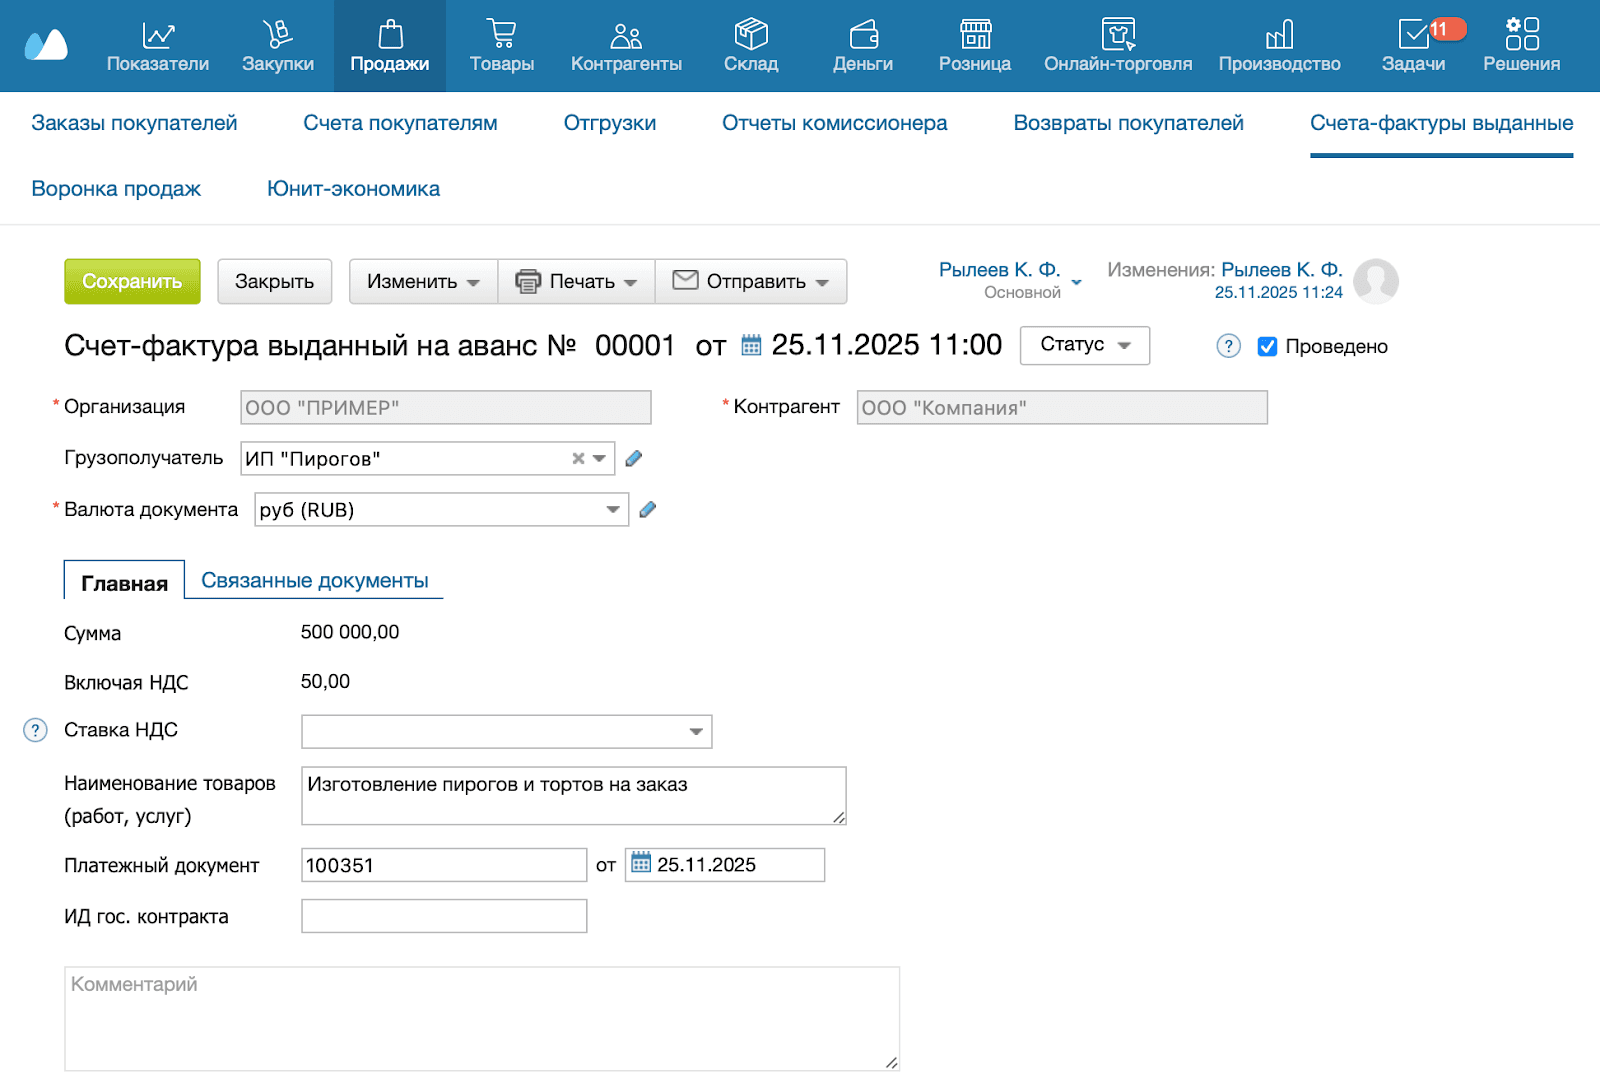Click the Закрыть button
This screenshot has width=1600, height=1088.
[x=274, y=282]
